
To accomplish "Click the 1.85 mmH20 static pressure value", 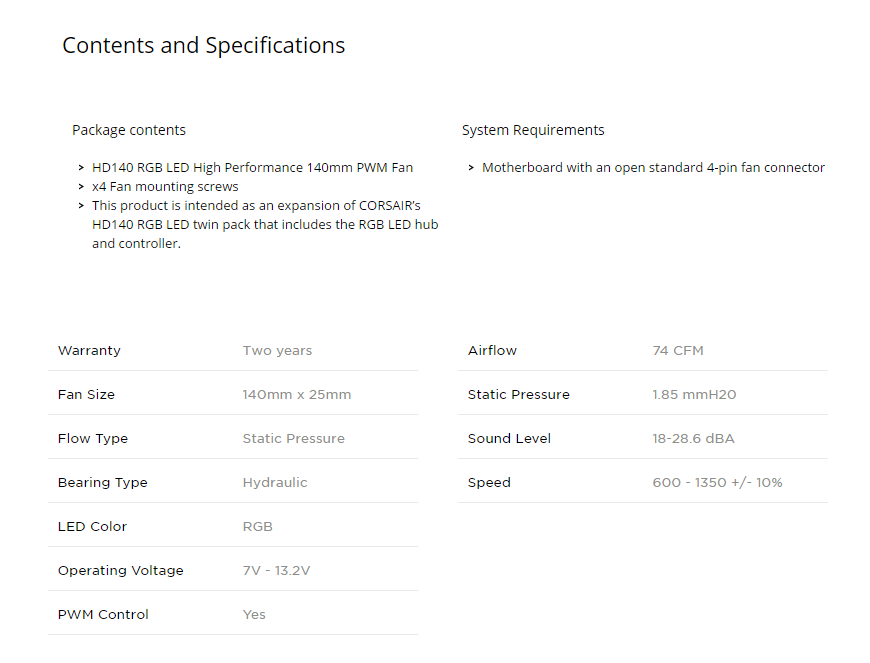I will pyautogui.click(x=694, y=394).
